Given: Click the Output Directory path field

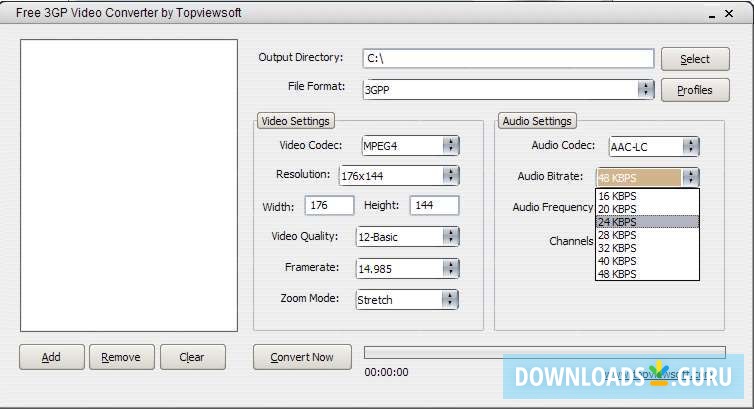Looking at the screenshot, I should 508,59.
